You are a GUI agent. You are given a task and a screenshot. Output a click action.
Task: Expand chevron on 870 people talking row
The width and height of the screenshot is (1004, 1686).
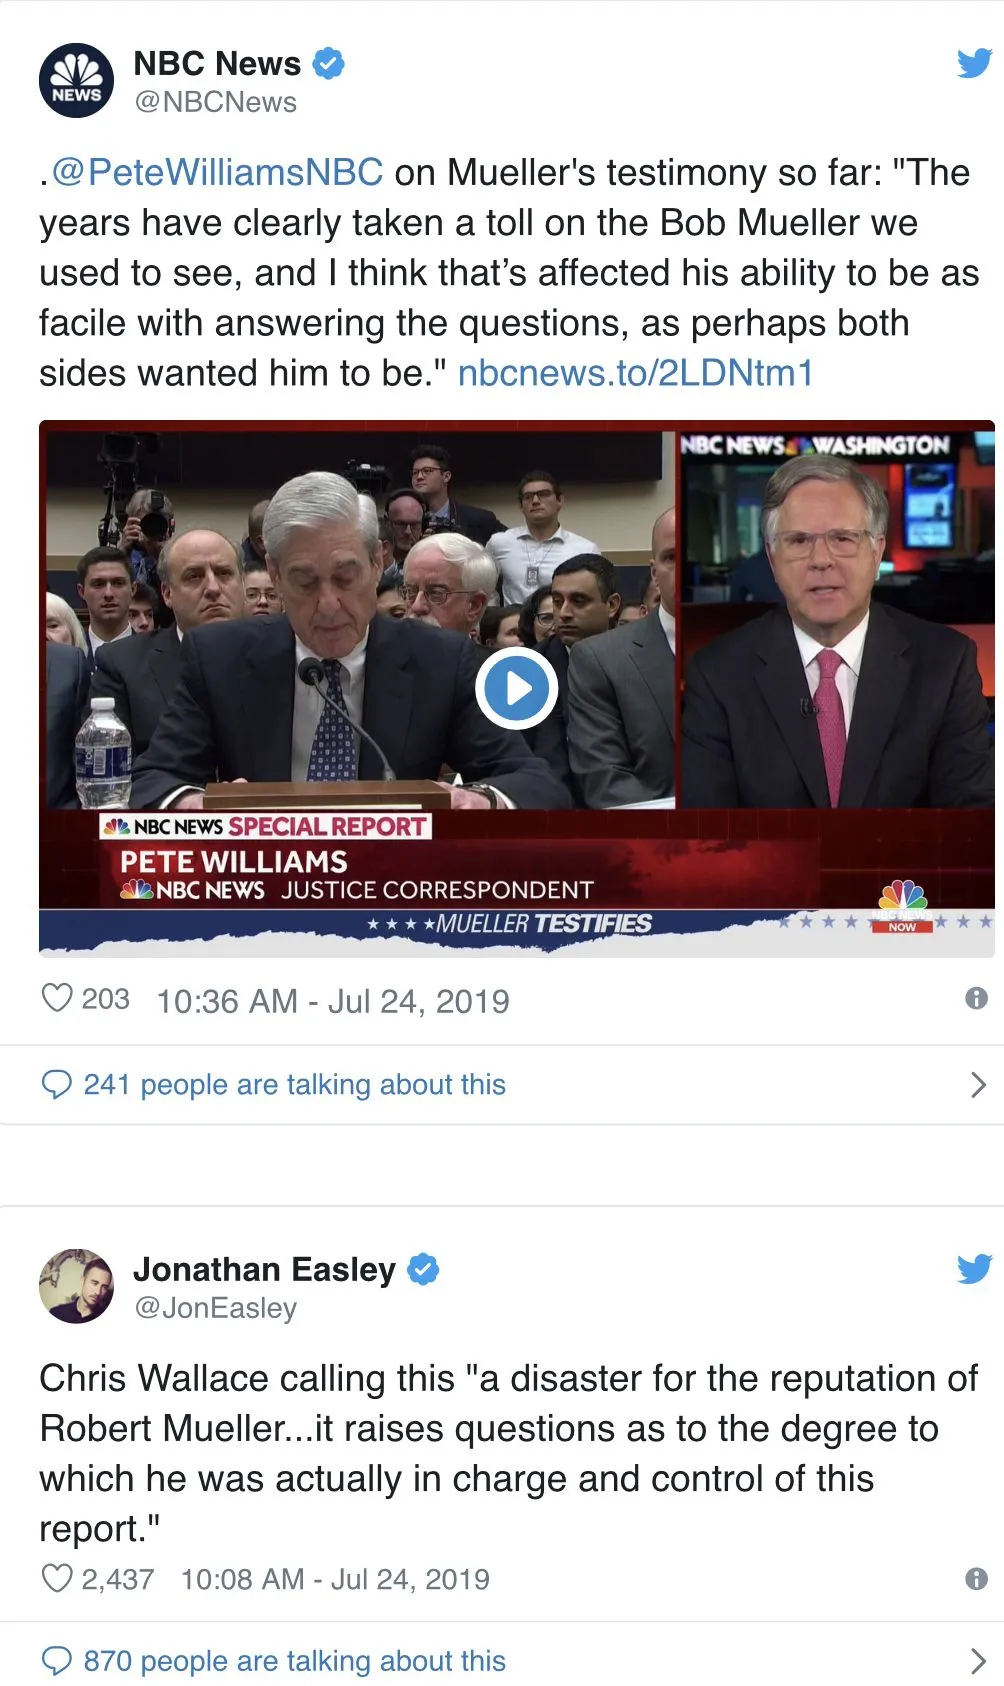tap(978, 1661)
